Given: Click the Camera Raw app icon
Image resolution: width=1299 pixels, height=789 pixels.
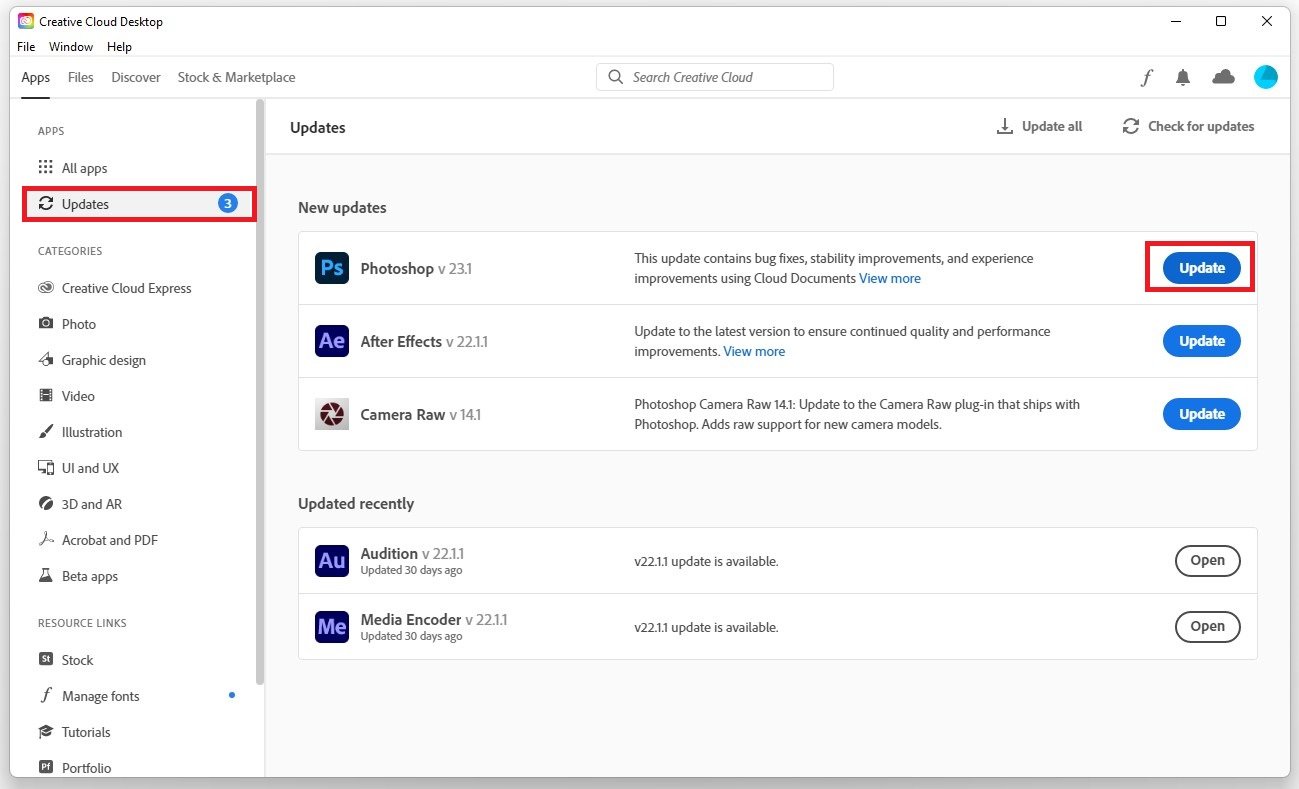Looking at the screenshot, I should (332, 414).
